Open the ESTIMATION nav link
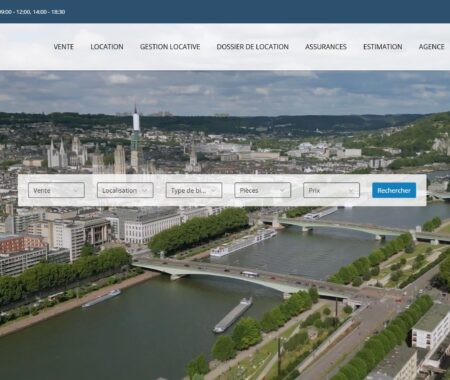 [383, 47]
